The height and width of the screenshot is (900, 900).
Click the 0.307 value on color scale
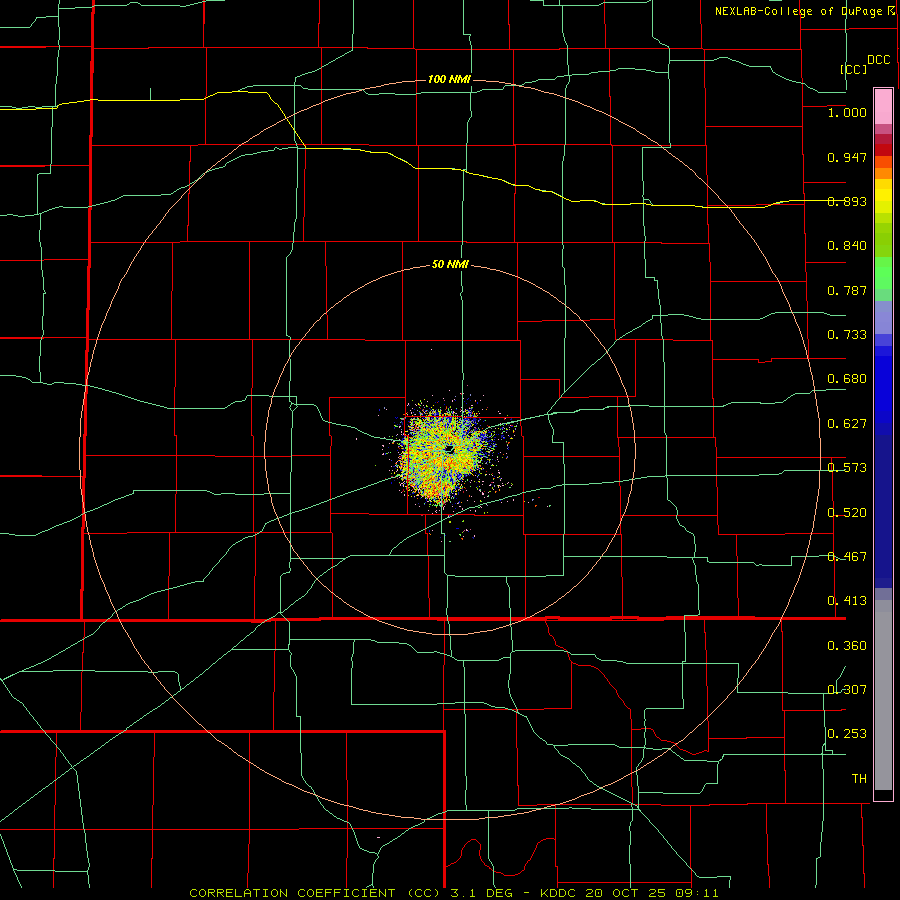(x=847, y=689)
